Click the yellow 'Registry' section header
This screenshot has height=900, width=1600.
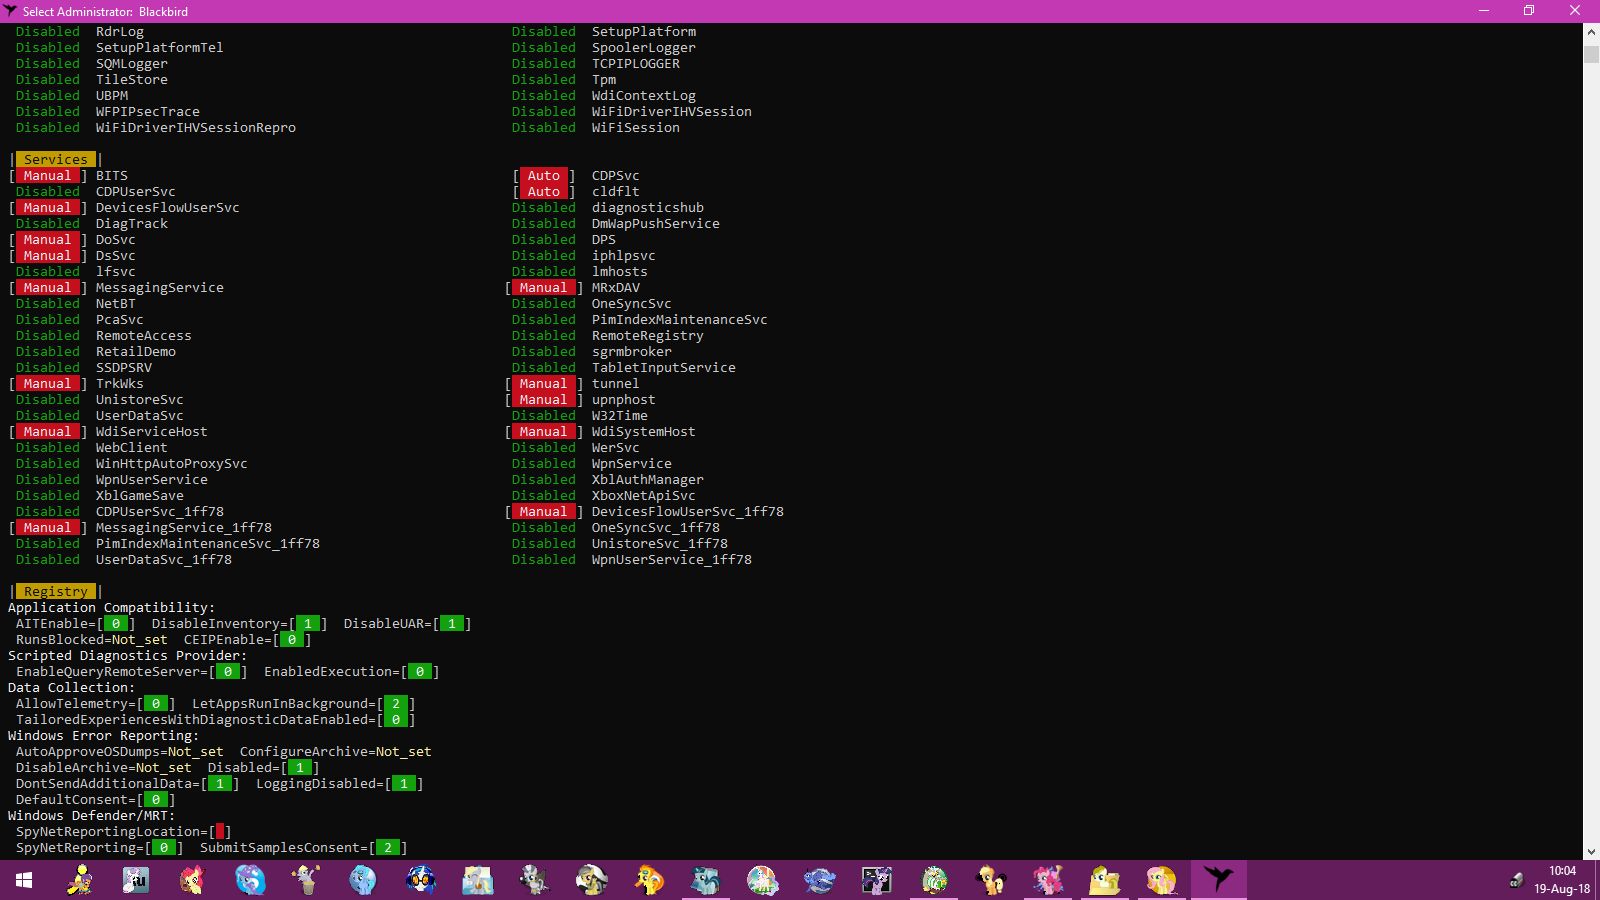point(56,591)
